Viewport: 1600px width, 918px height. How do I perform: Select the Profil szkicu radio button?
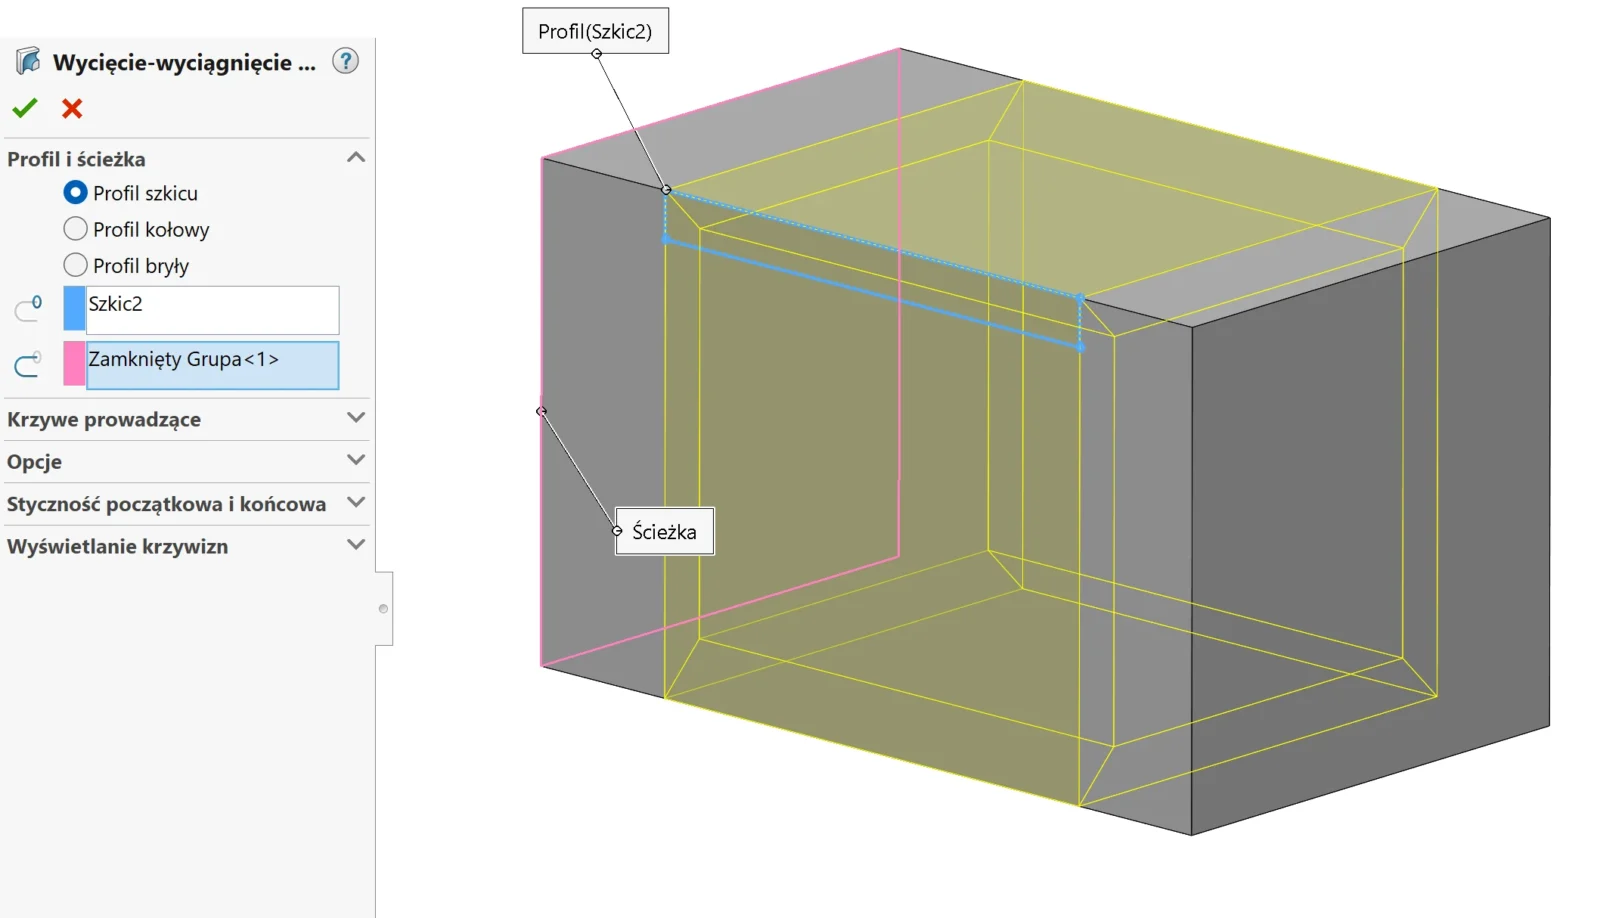click(x=75, y=192)
